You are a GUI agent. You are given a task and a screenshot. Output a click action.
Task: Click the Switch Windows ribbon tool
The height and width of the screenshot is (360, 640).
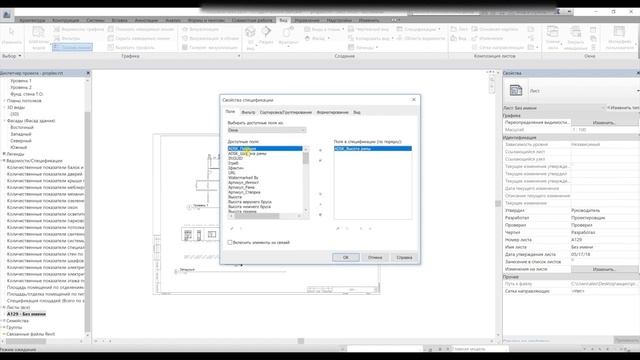[x=553, y=38]
